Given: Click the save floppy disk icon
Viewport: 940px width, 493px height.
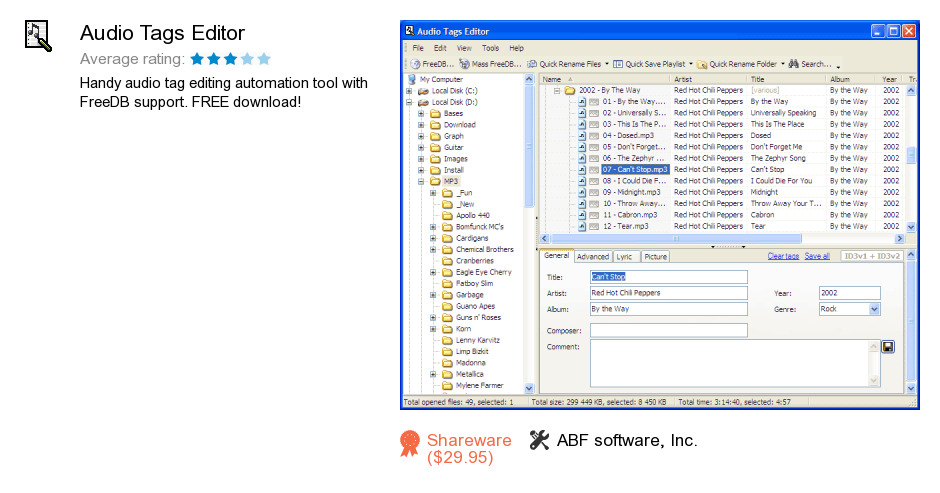Looking at the screenshot, I should click(888, 347).
